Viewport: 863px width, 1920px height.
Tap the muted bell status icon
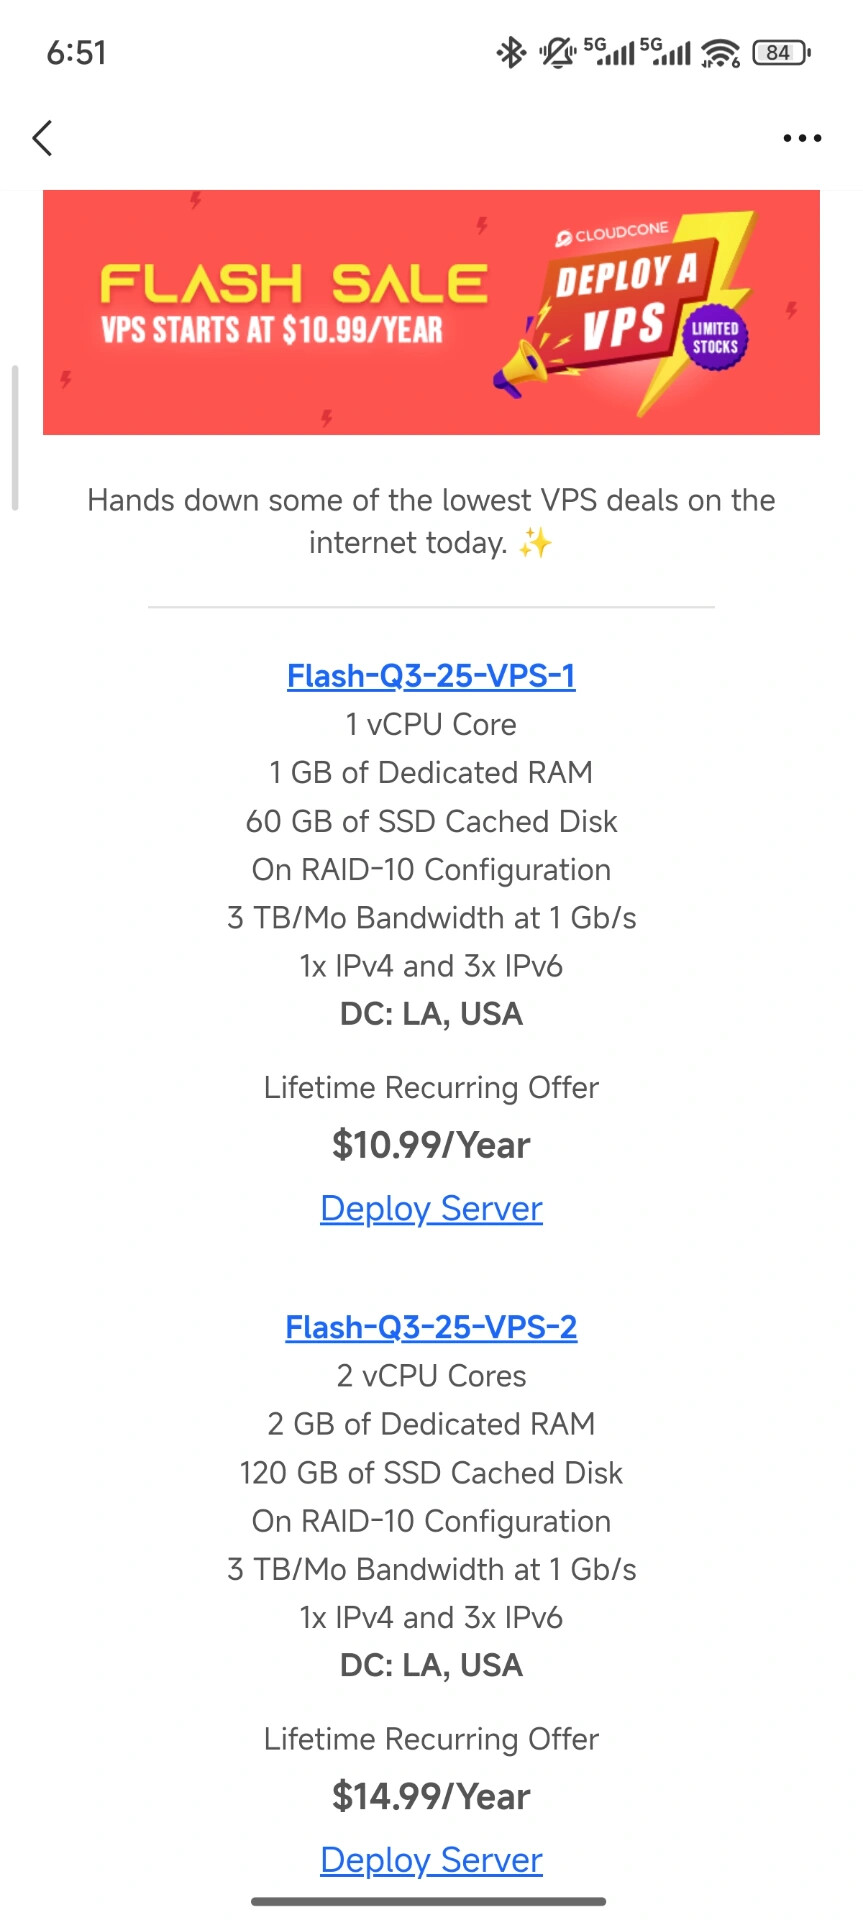(558, 52)
